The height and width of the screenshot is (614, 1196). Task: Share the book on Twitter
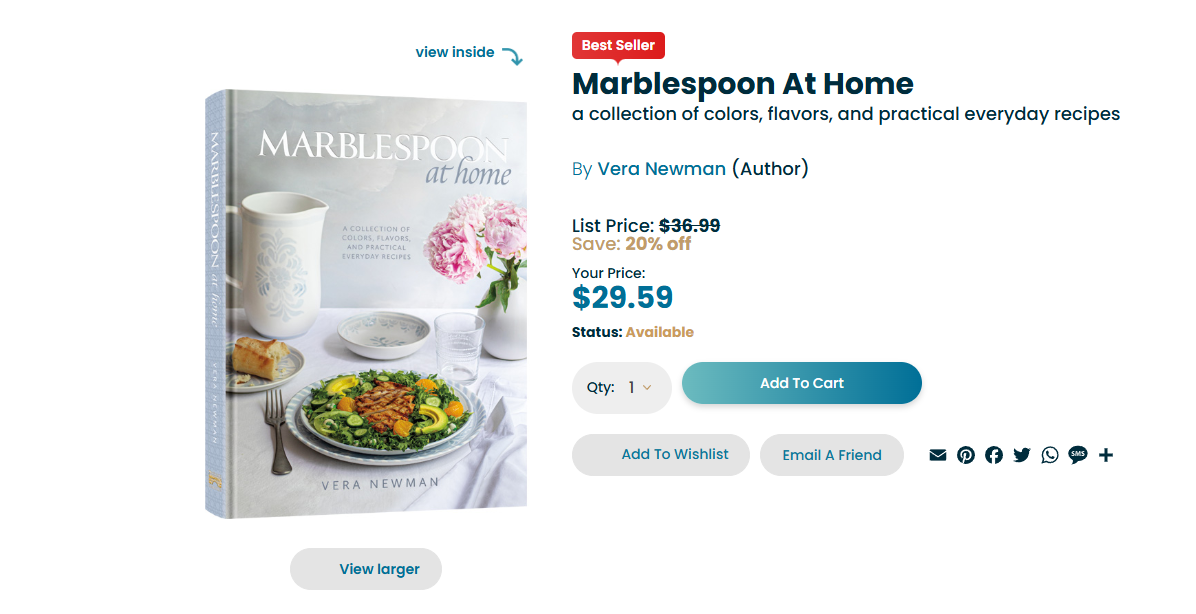[x=1021, y=455]
